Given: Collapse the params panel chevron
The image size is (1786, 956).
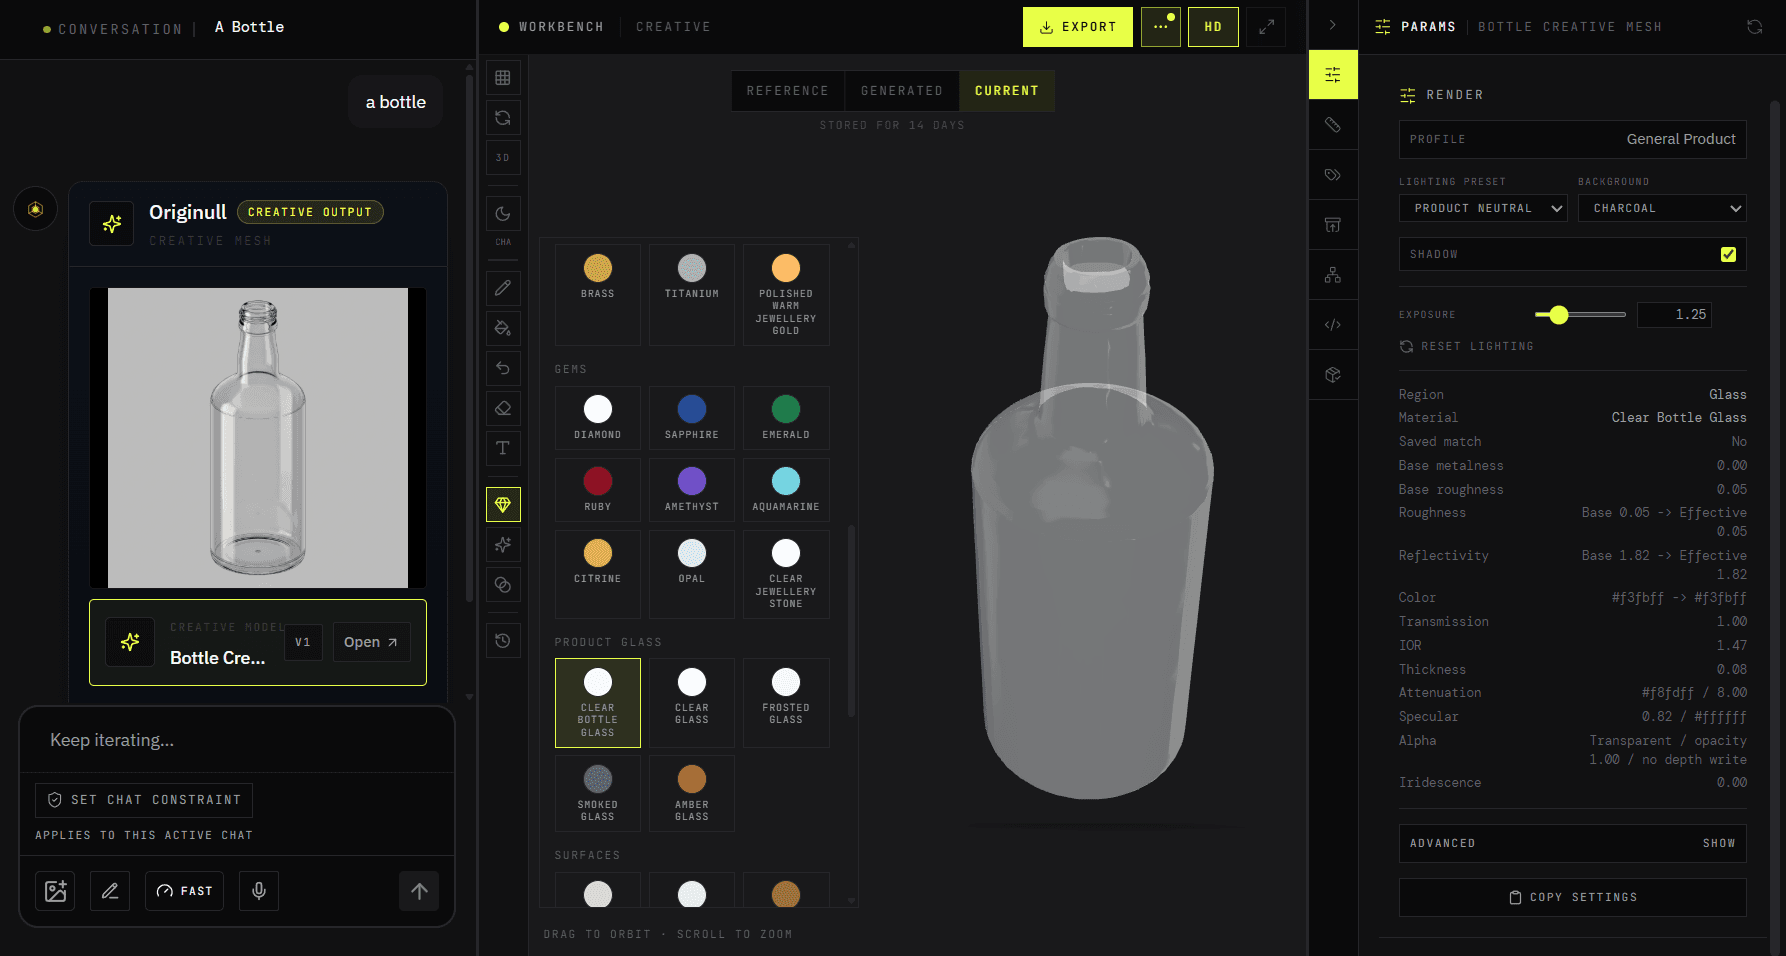Looking at the screenshot, I should pos(1333,25).
